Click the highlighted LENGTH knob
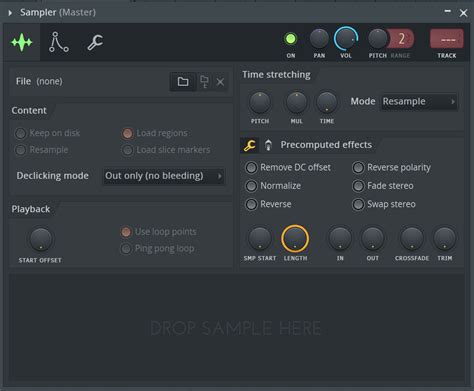The image size is (474, 391). 295,239
